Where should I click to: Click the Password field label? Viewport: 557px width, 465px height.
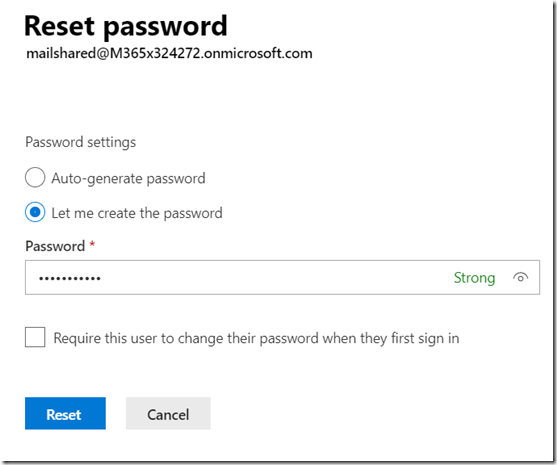(x=55, y=246)
